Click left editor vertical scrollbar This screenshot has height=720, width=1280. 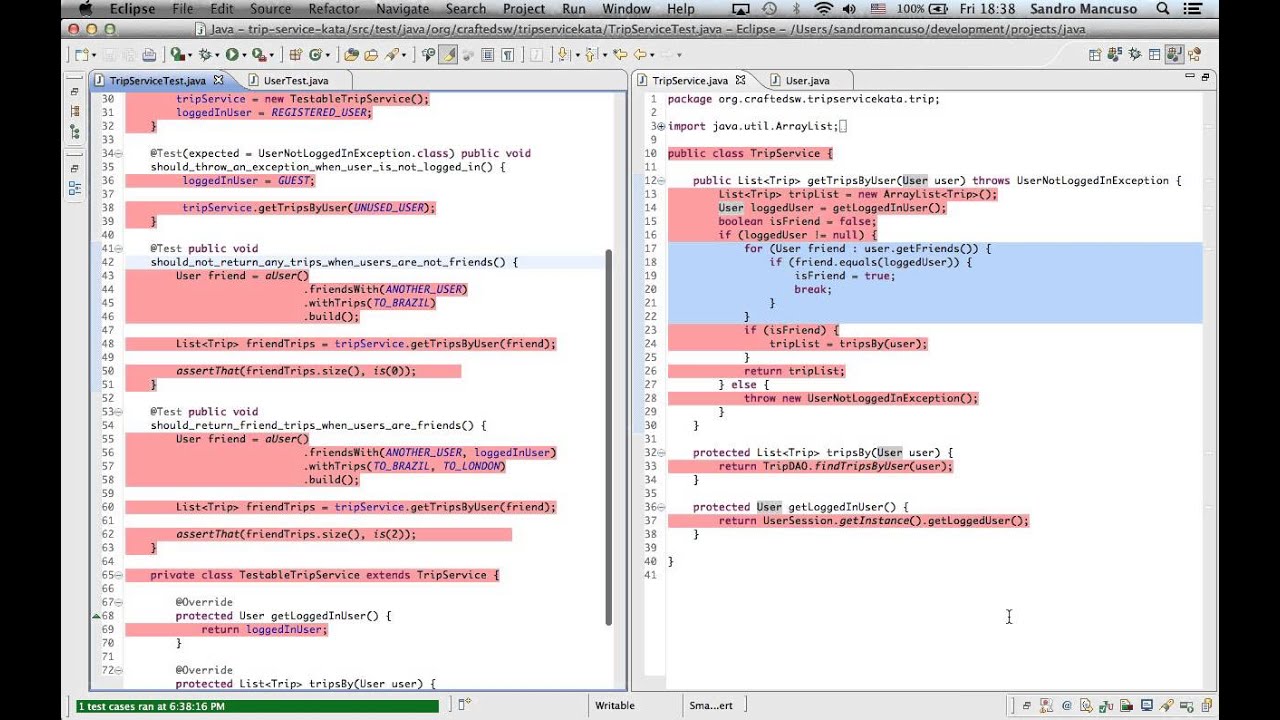tap(607, 438)
